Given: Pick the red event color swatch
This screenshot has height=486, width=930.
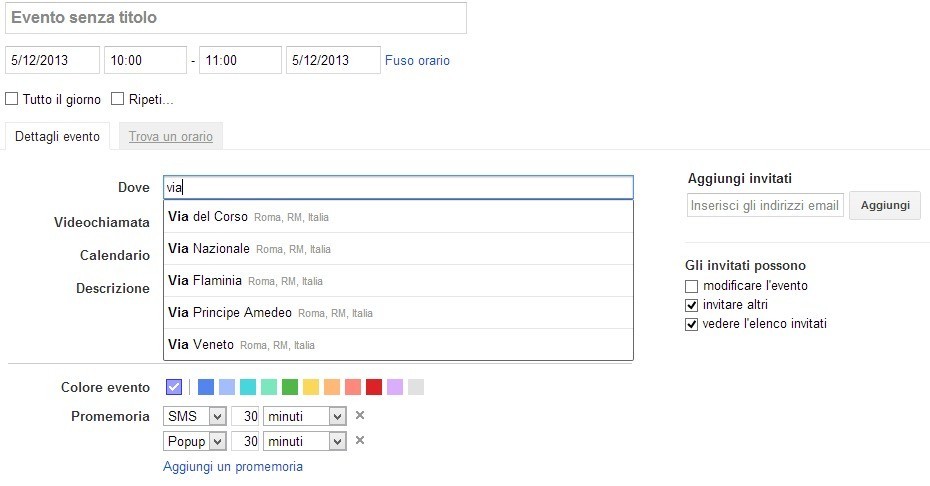Looking at the screenshot, I should point(374,387).
